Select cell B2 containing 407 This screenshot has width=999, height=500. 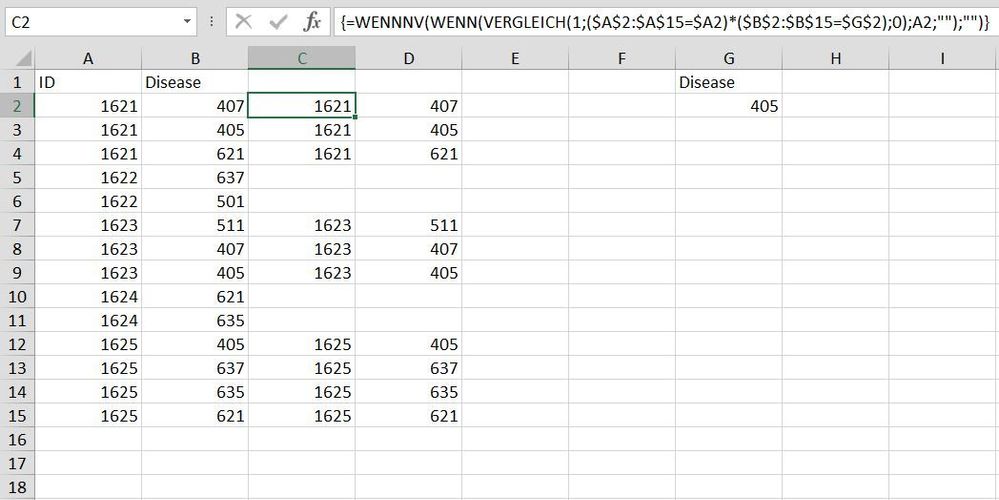(x=195, y=106)
